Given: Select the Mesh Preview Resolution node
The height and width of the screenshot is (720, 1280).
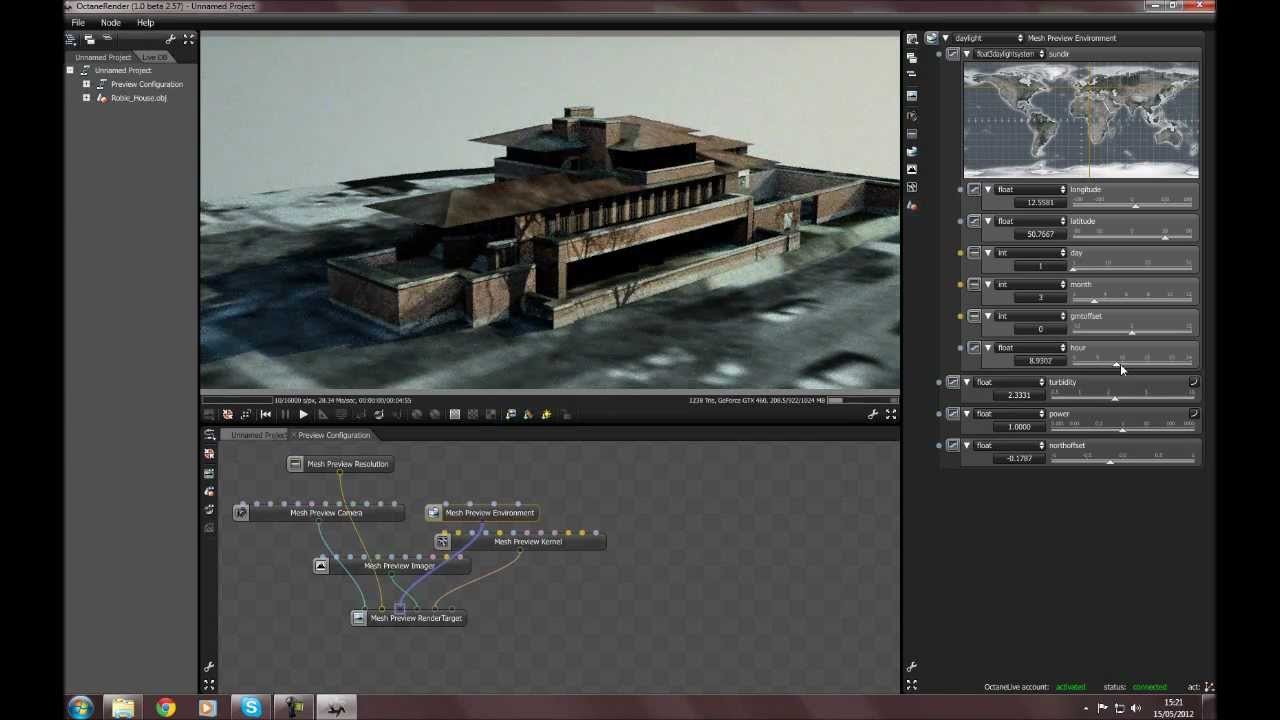Looking at the screenshot, I should (338, 464).
